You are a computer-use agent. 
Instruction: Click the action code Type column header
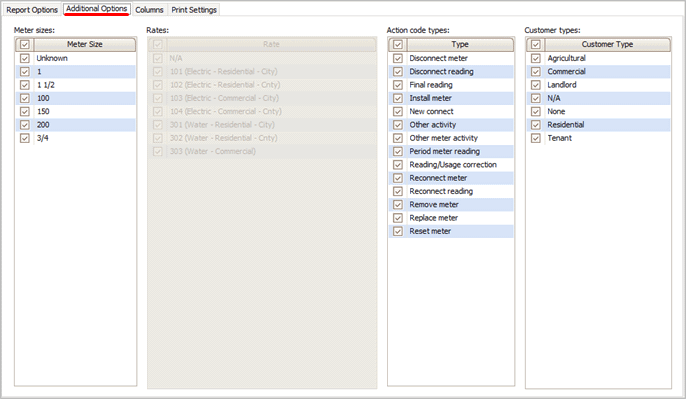tap(460, 44)
